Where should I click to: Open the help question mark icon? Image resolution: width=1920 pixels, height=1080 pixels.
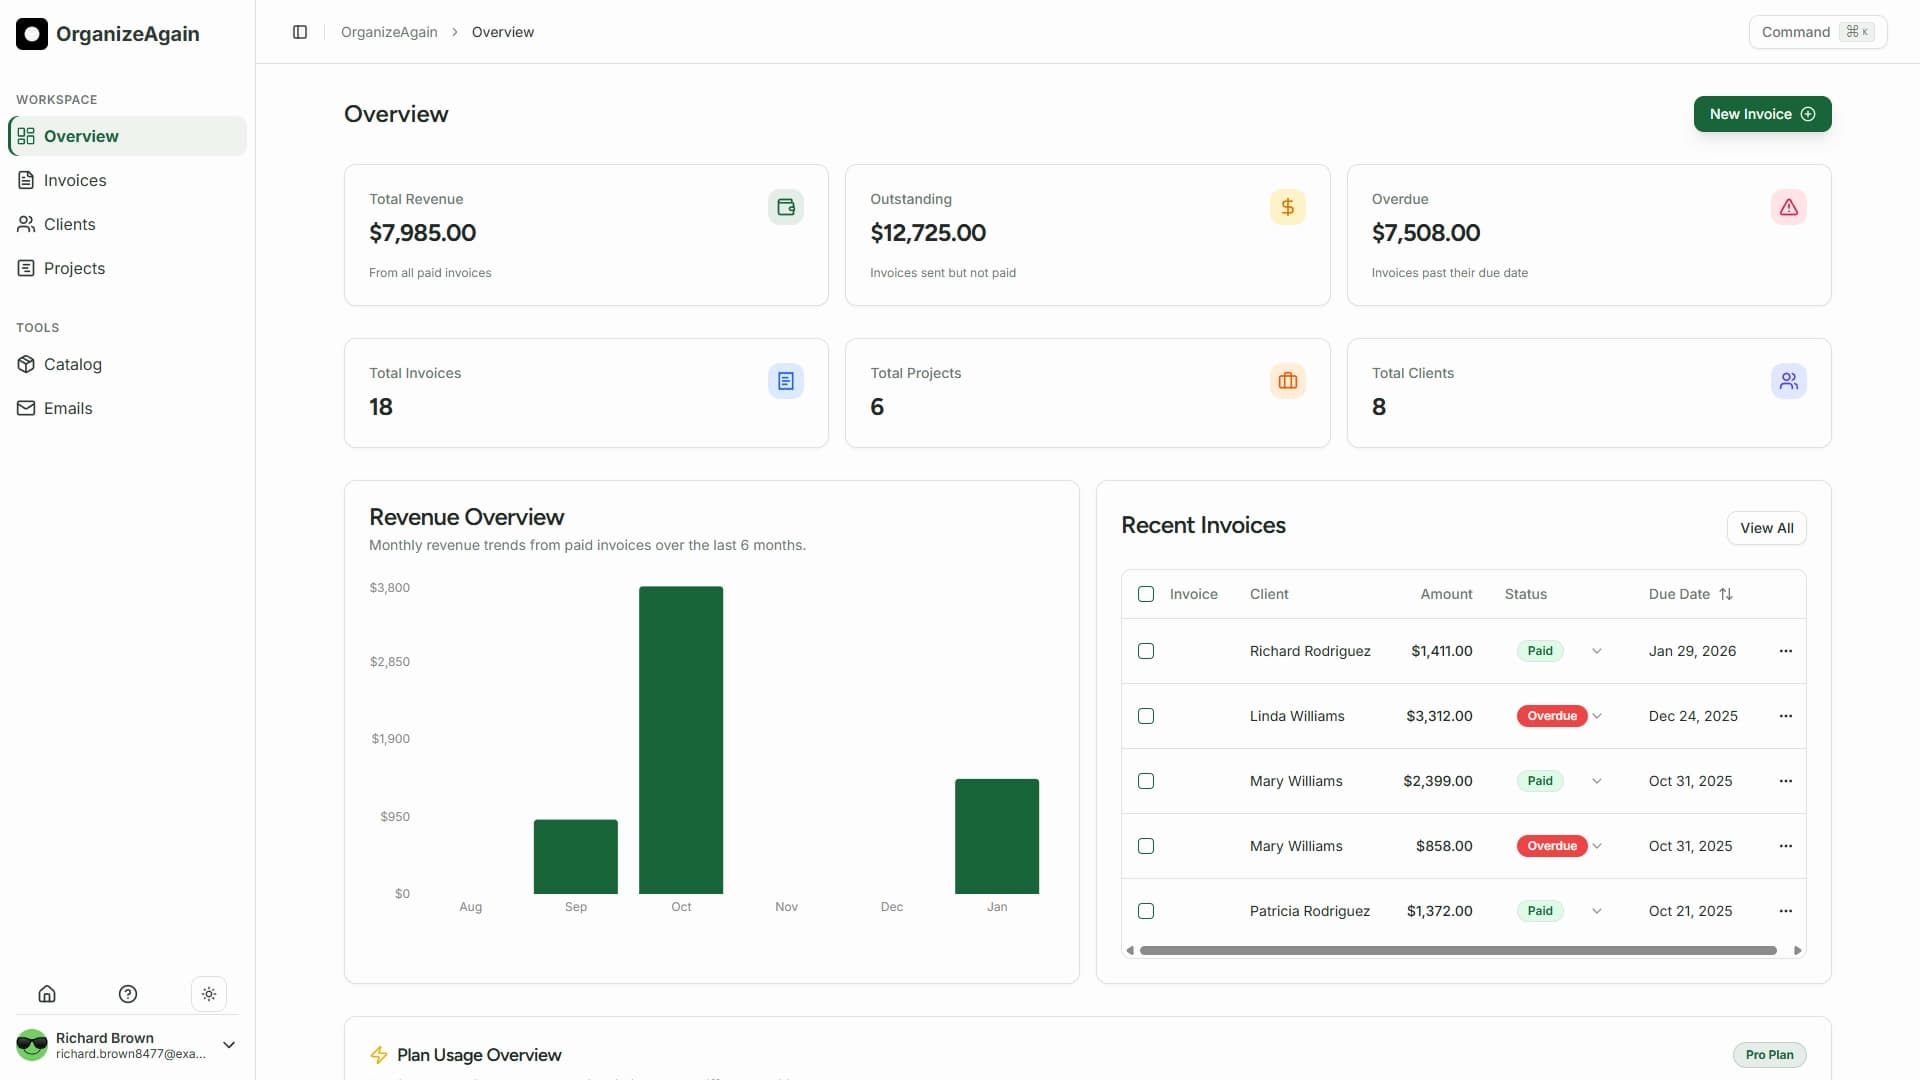tap(128, 994)
